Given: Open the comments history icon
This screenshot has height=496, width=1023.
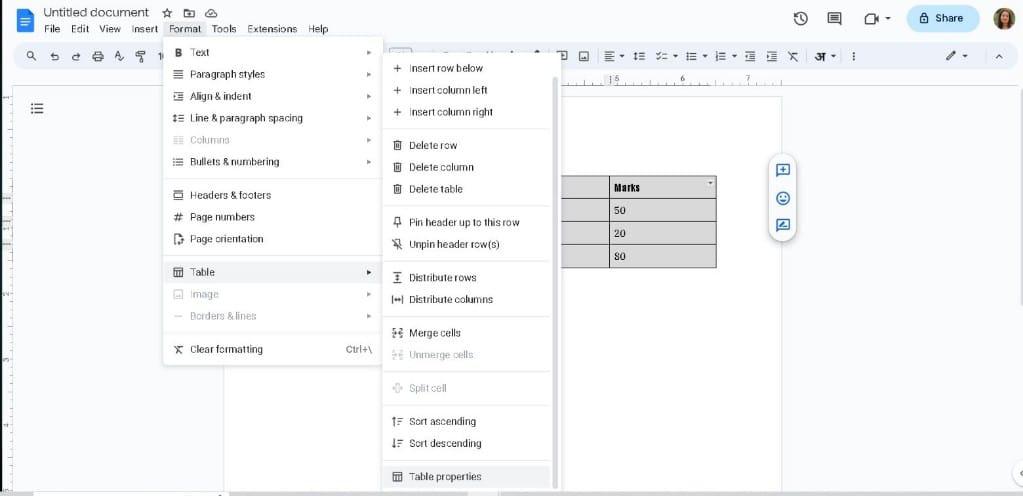Looking at the screenshot, I should 834,19.
